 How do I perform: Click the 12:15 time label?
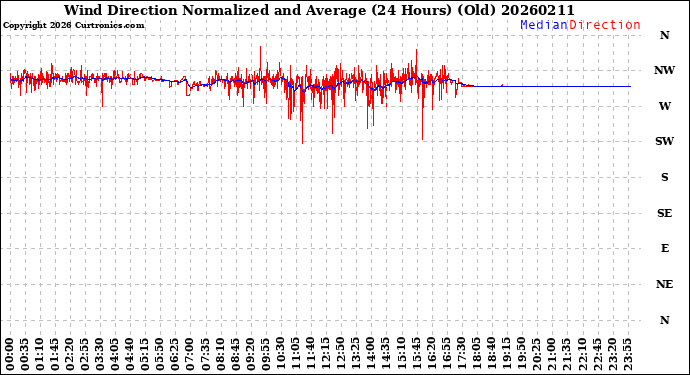point(325,355)
